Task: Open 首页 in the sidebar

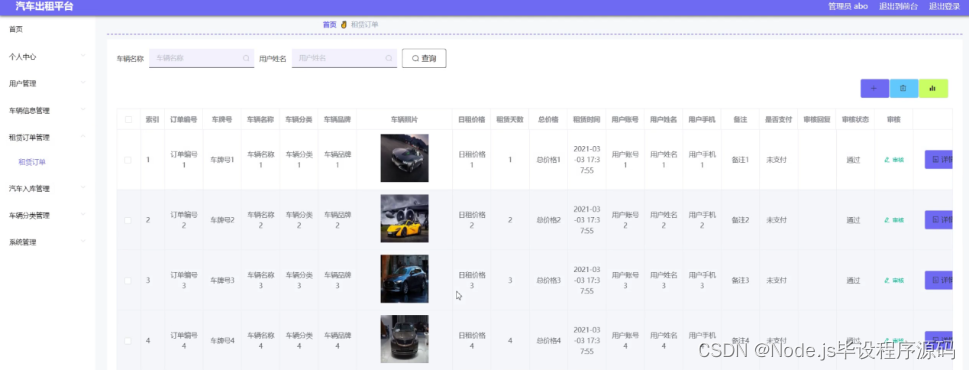Action: (16, 29)
